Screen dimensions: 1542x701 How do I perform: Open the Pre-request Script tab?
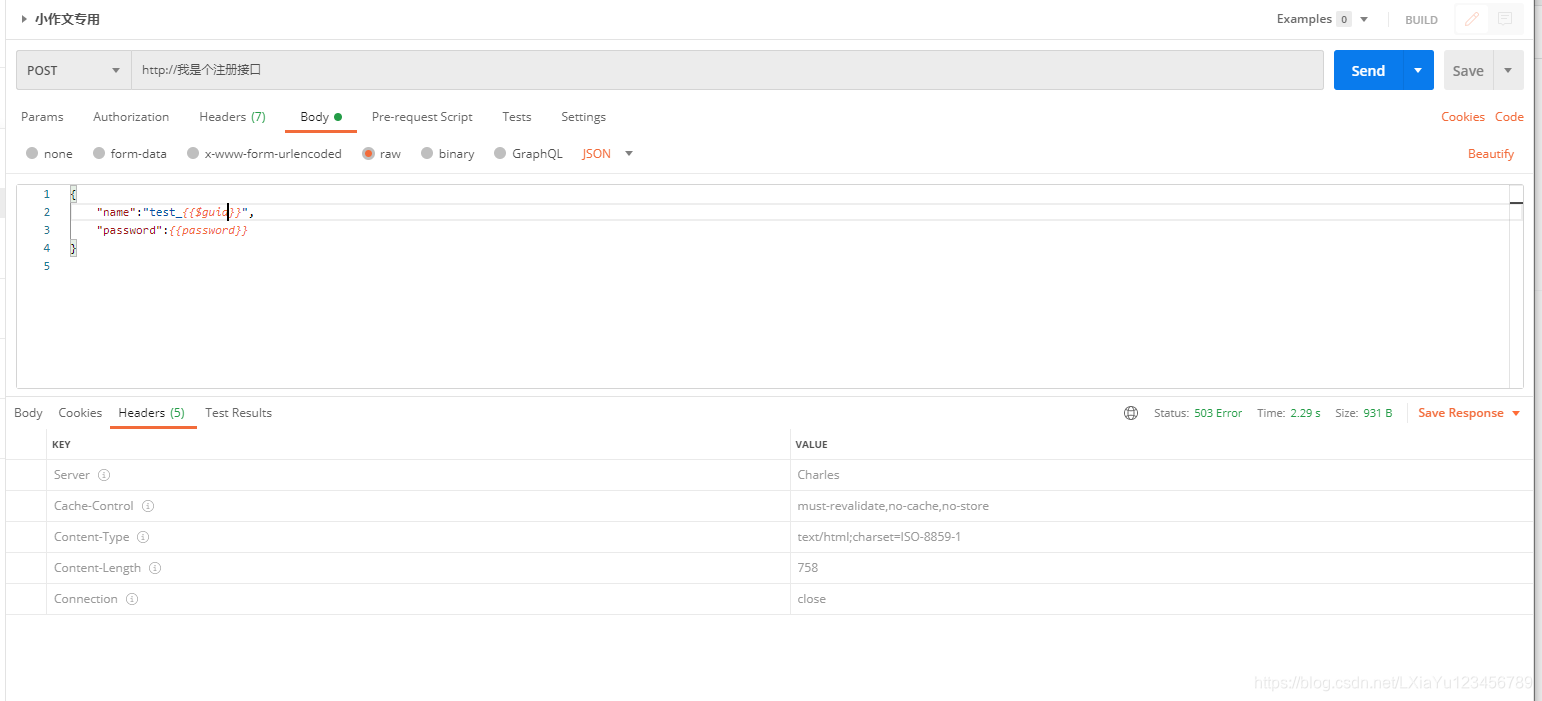point(422,117)
